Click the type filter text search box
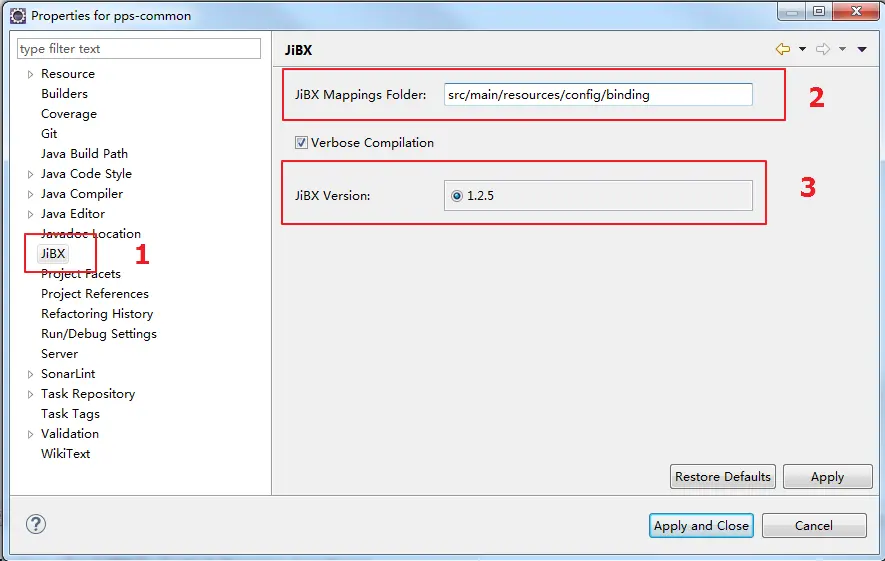 (x=139, y=49)
